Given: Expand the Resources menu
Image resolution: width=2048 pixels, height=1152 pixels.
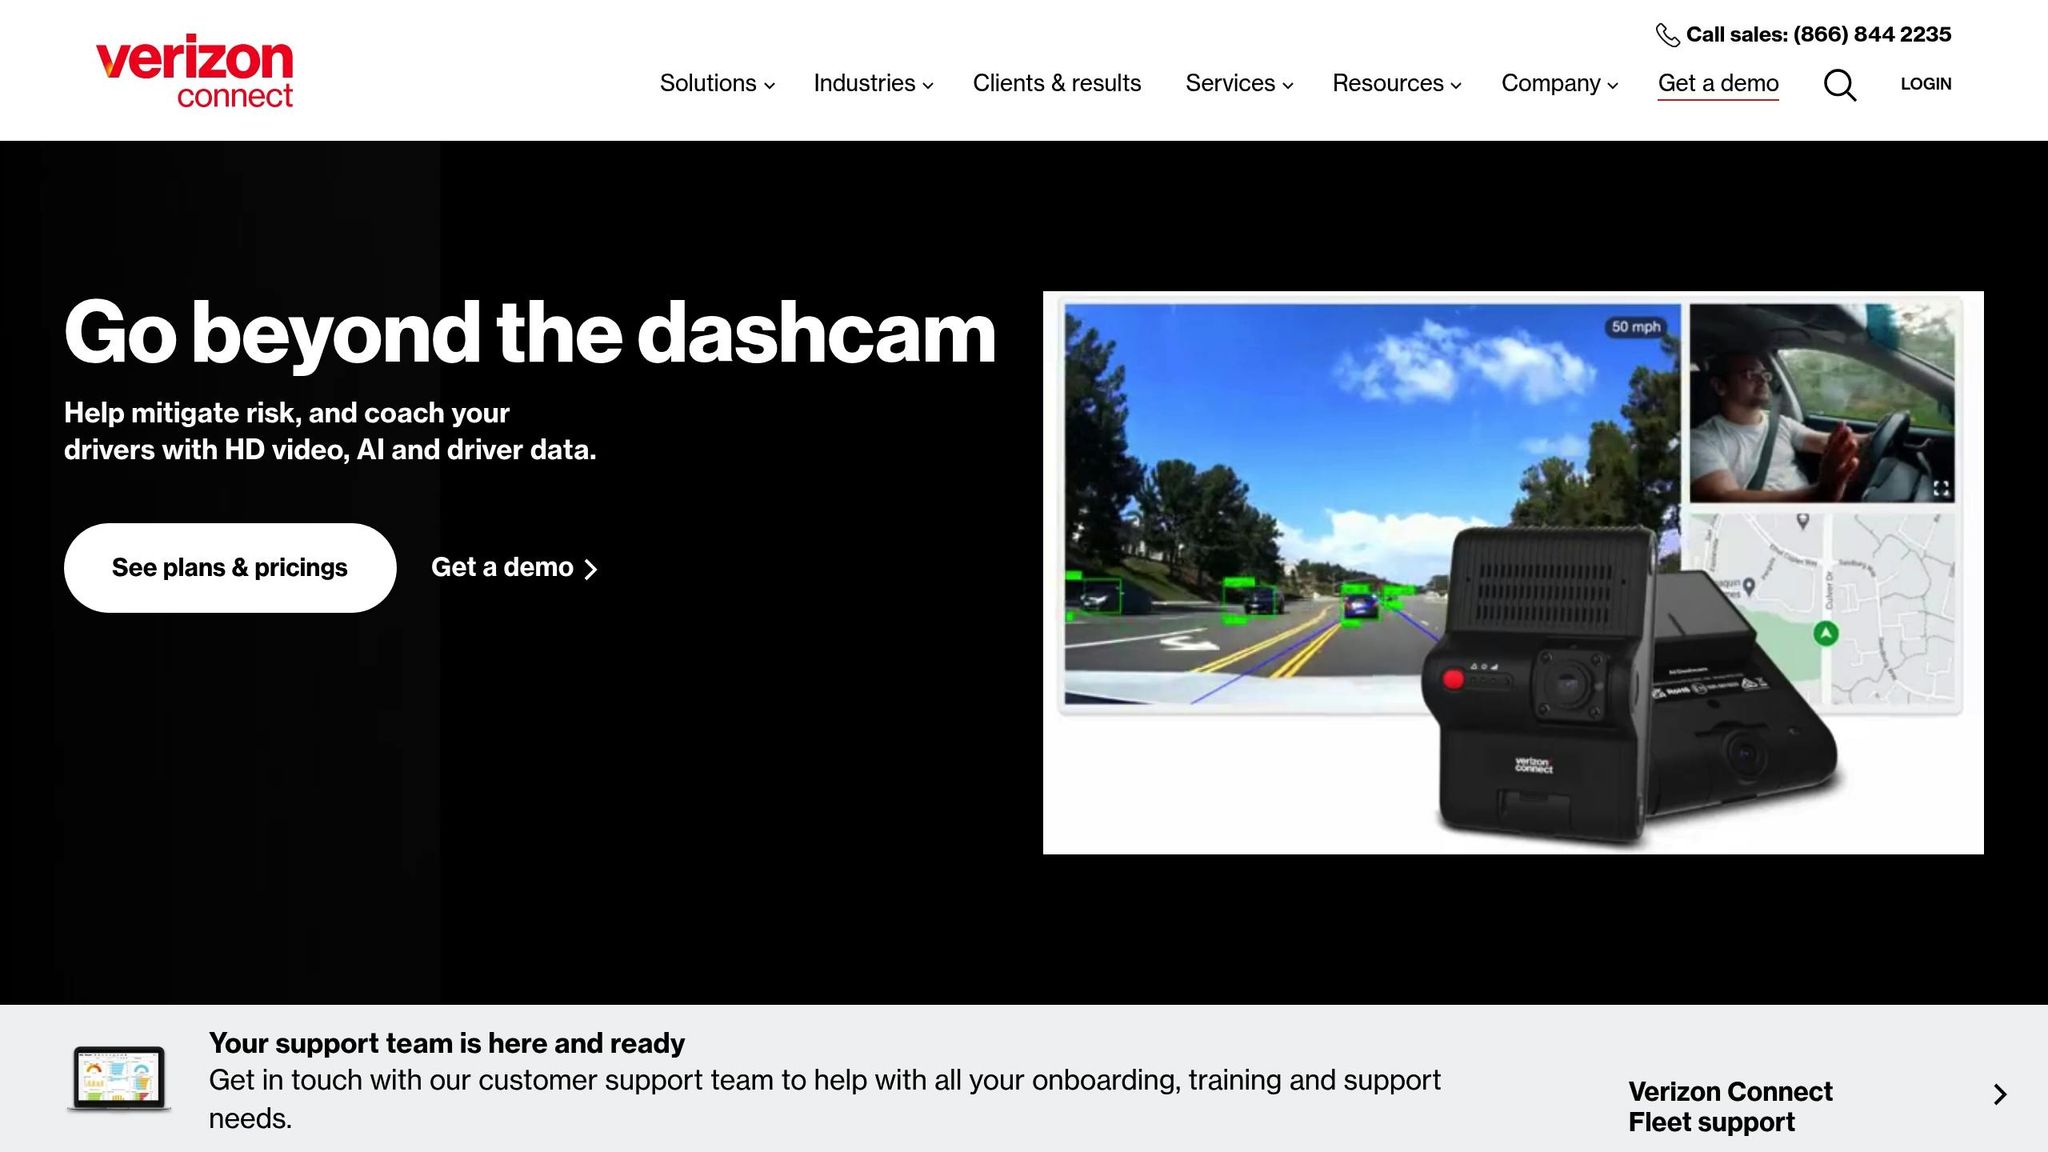Looking at the screenshot, I should [1396, 84].
